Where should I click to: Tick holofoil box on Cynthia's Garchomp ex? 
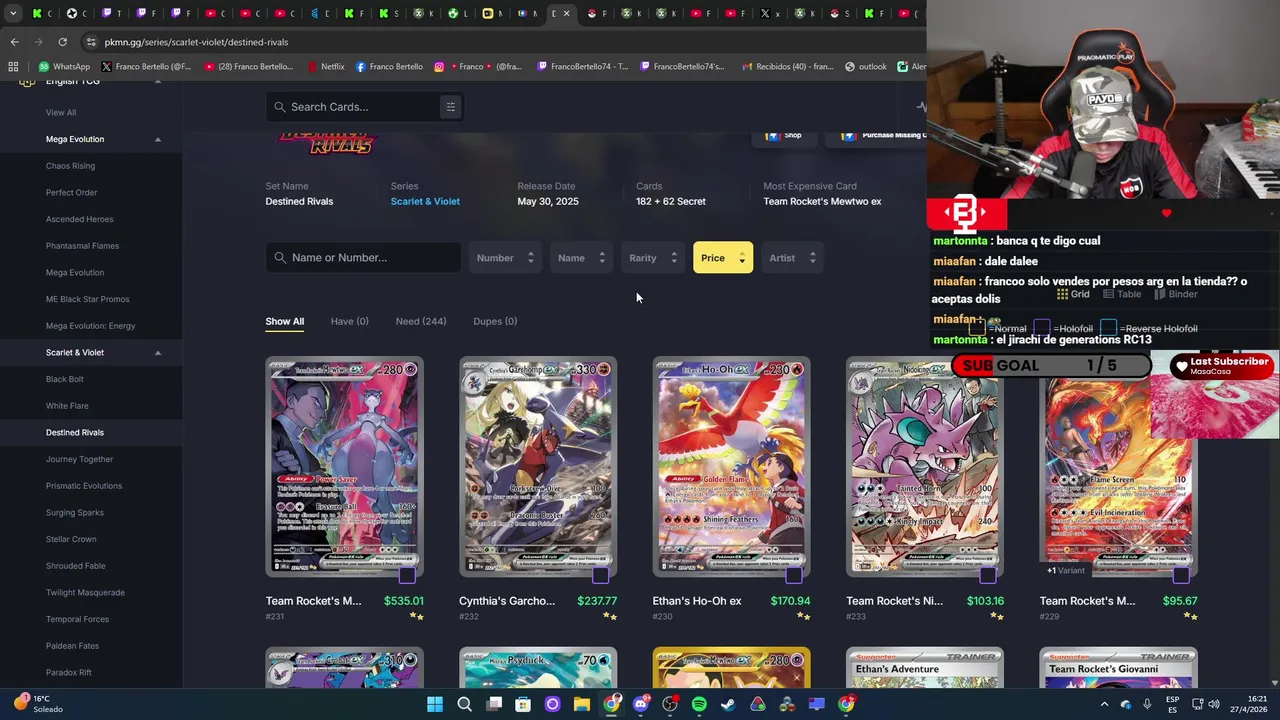point(600,575)
